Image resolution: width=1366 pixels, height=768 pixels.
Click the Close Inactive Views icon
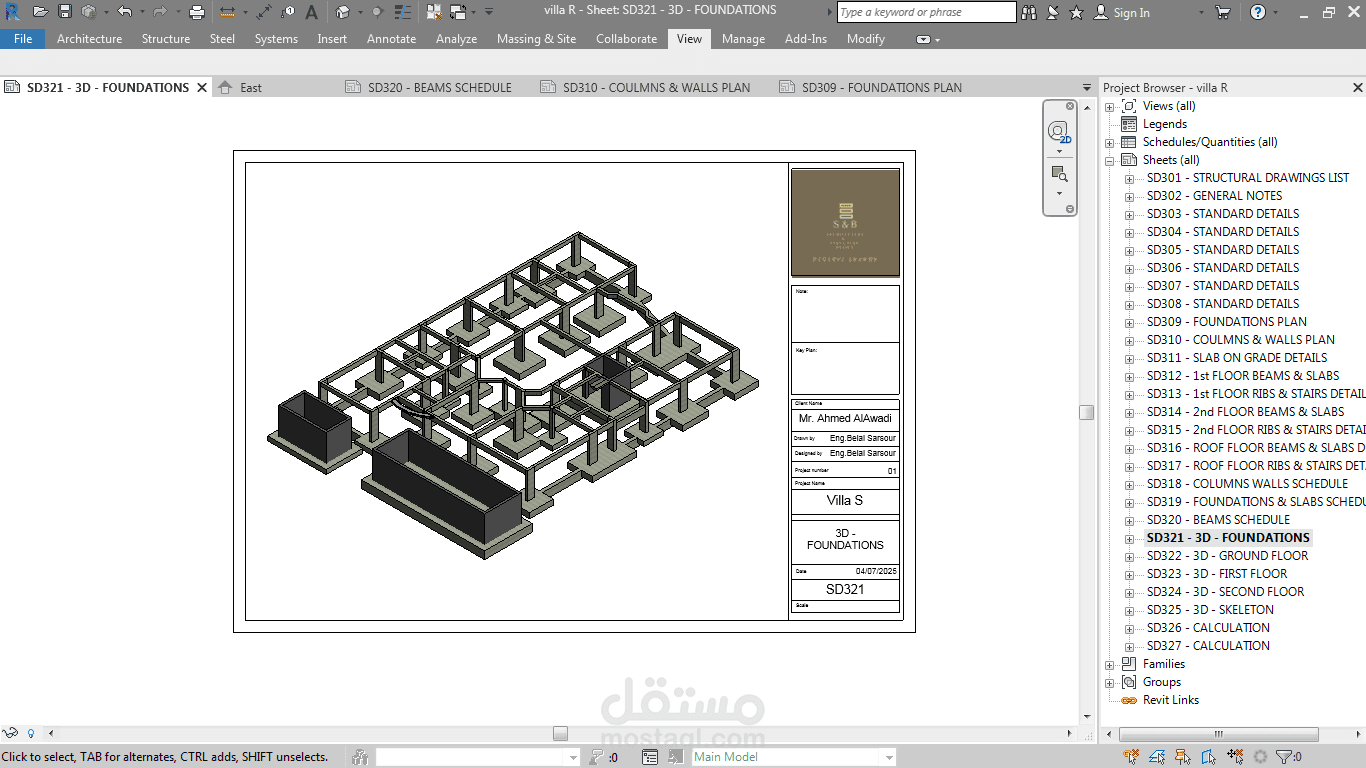(x=435, y=12)
